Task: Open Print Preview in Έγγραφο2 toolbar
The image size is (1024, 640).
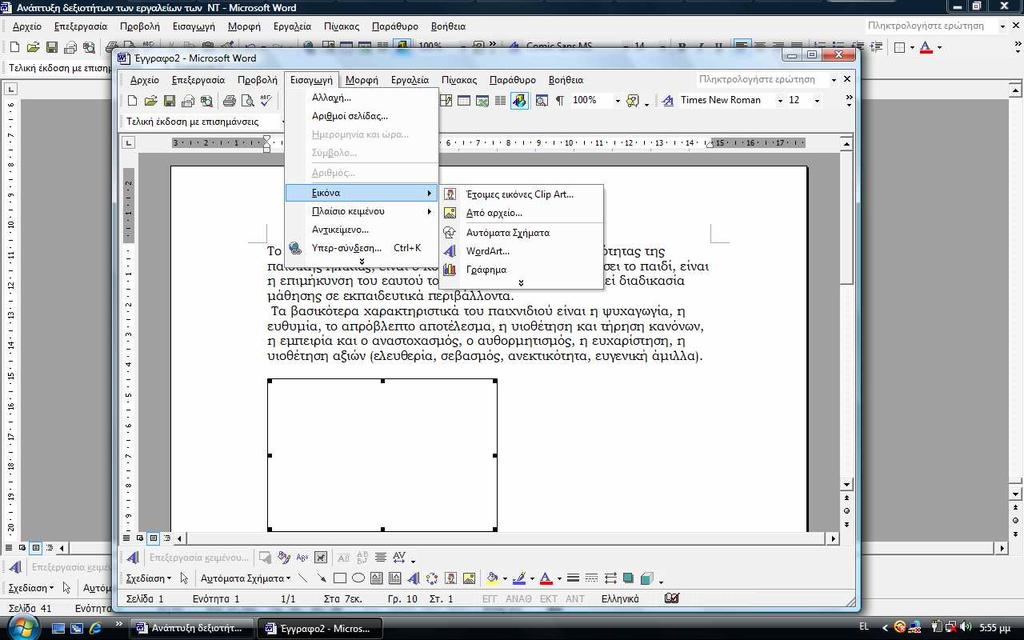Action: point(247,101)
